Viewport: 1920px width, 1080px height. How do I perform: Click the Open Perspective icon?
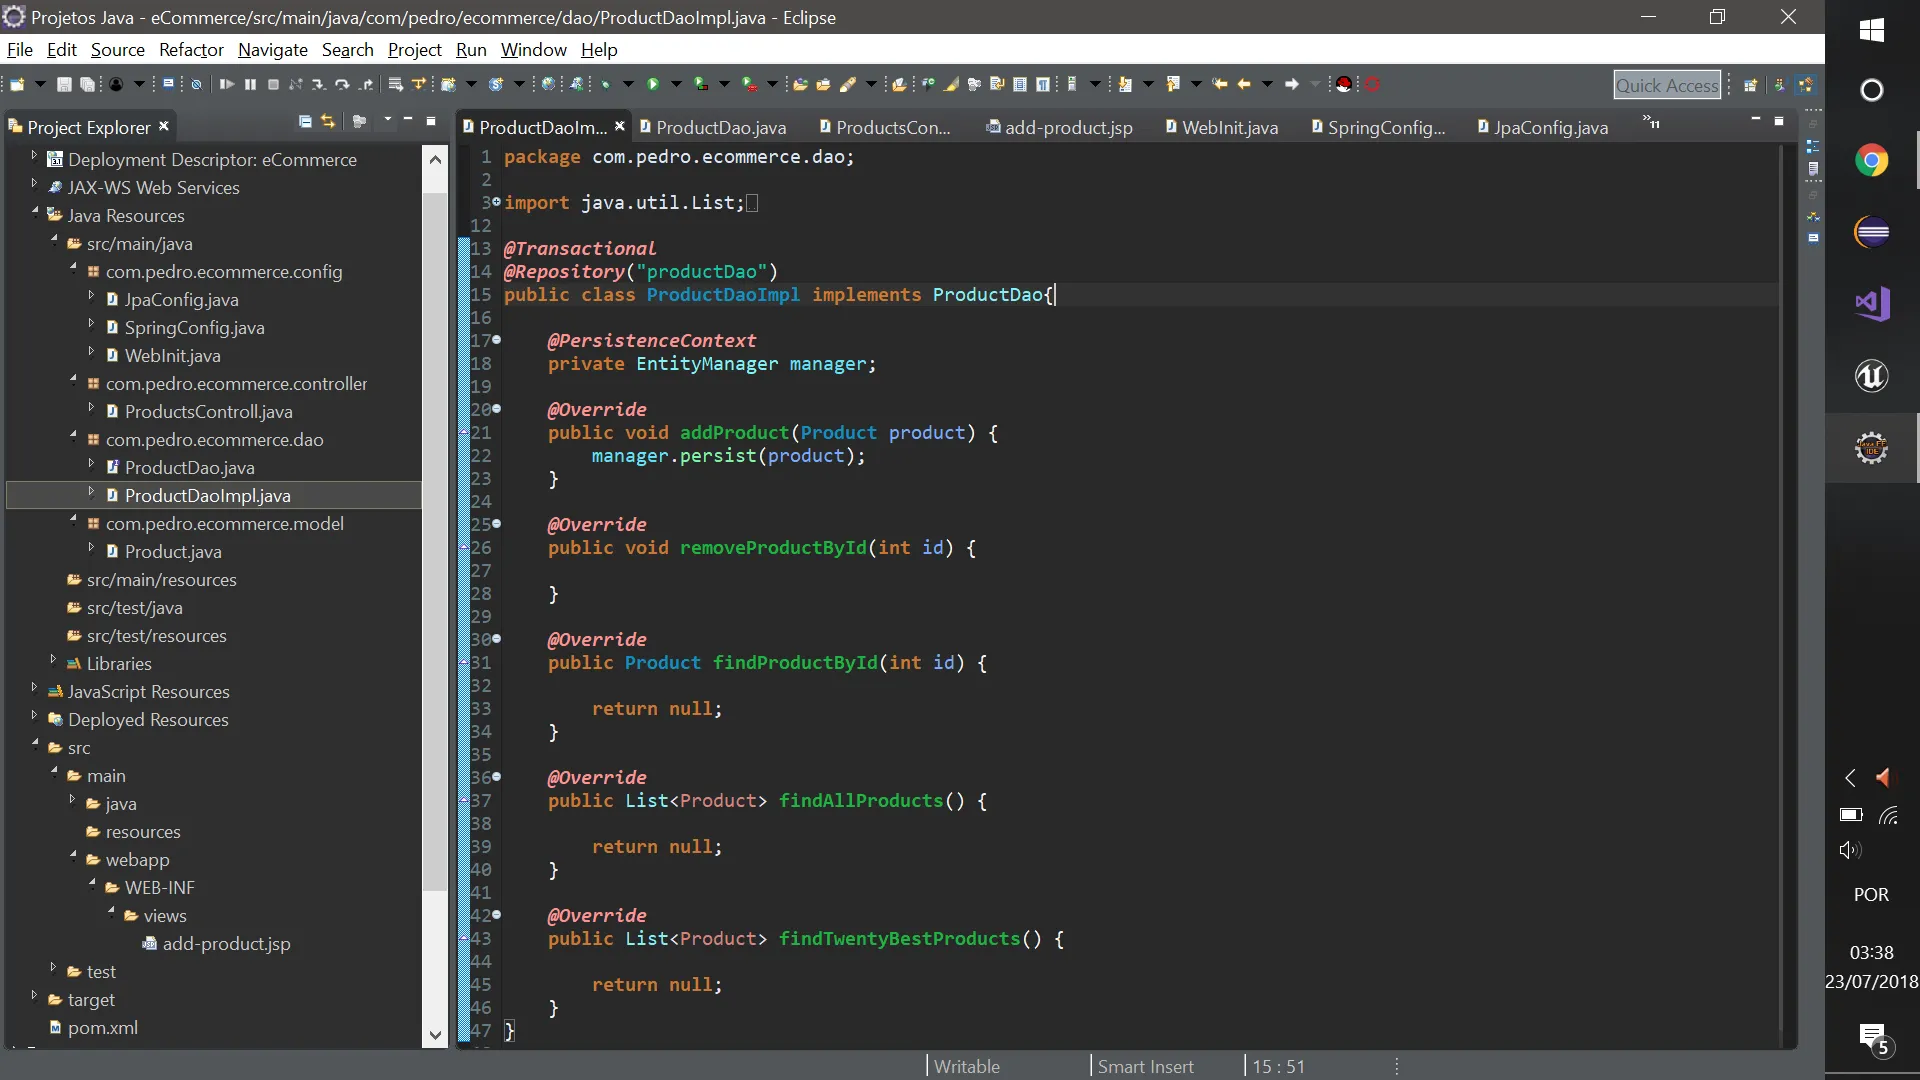tap(1750, 85)
